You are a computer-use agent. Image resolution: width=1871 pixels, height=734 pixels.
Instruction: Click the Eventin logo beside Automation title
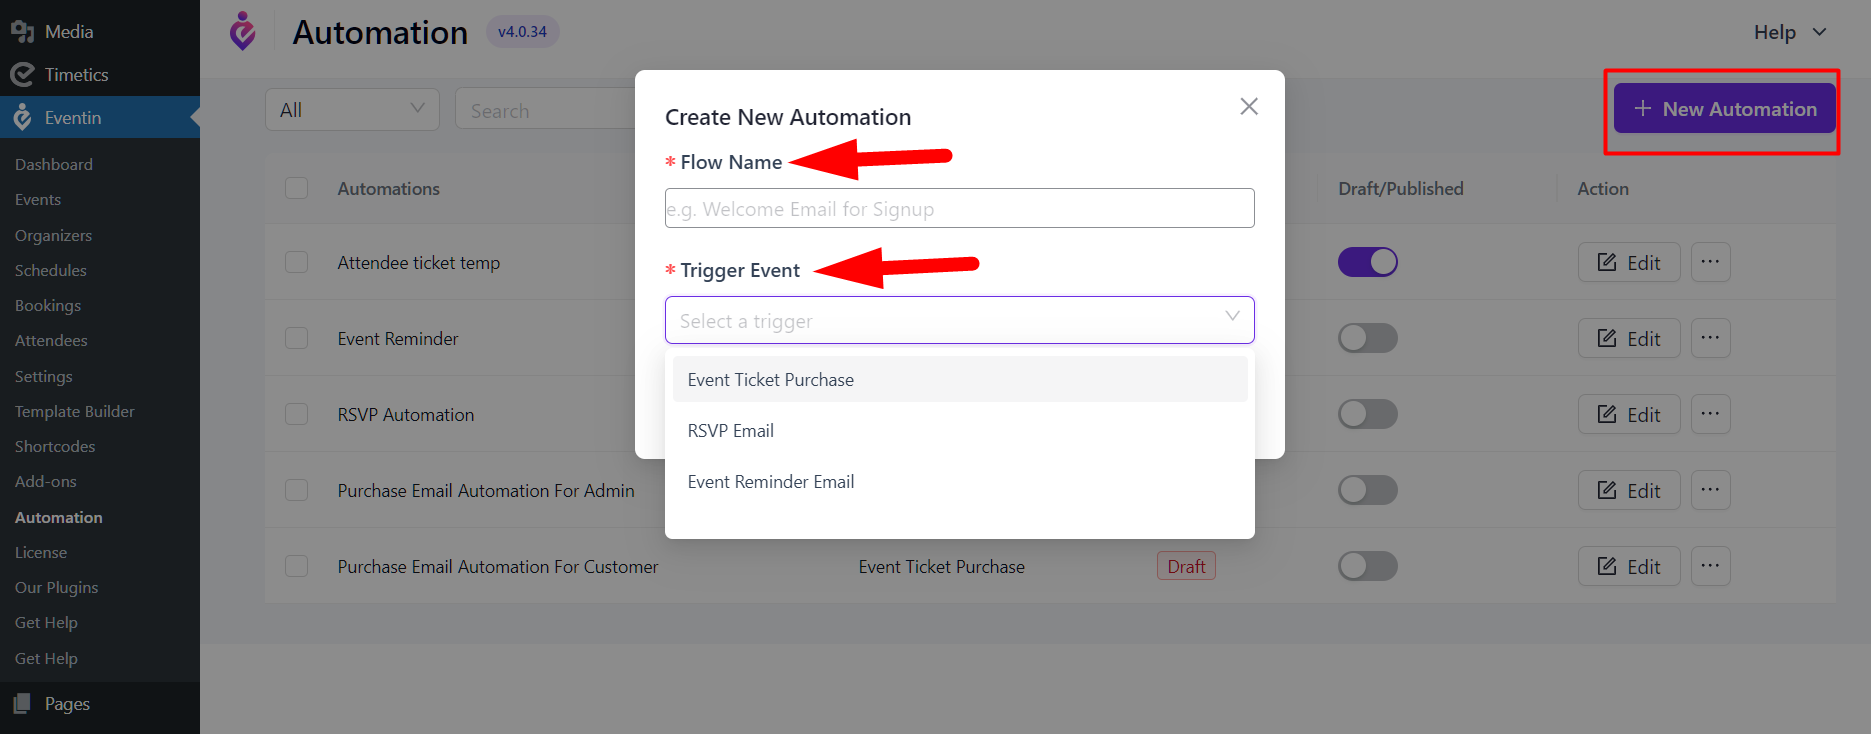tap(243, 31)
